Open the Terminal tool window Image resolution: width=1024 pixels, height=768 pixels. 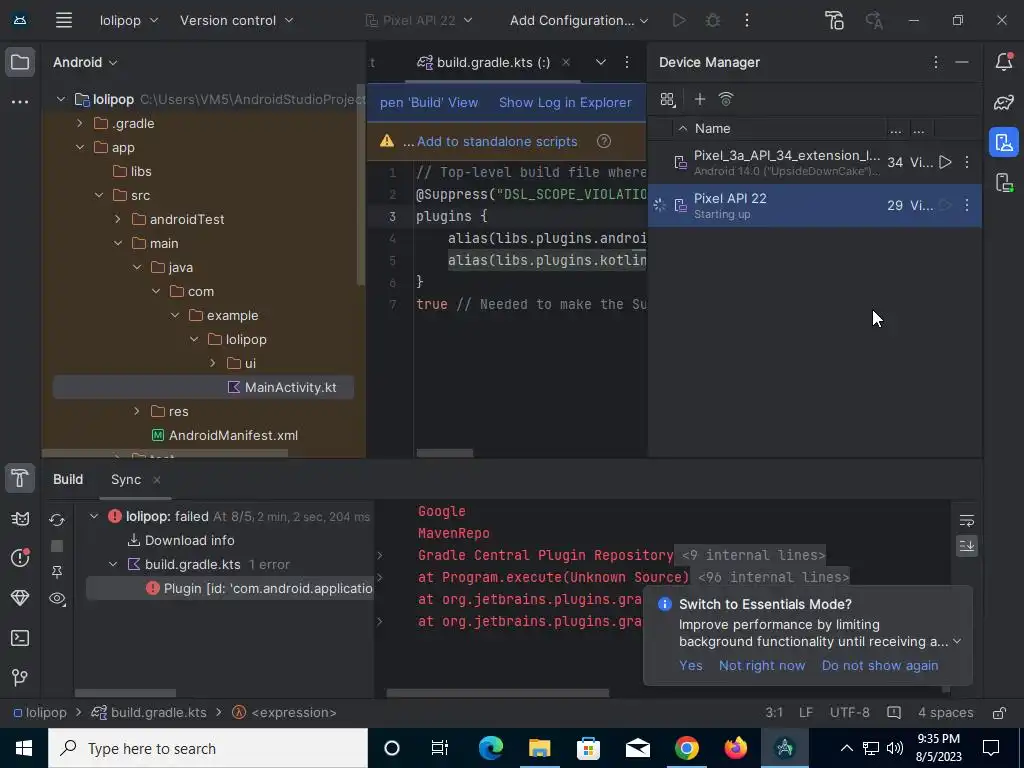[x=20, y=638]
